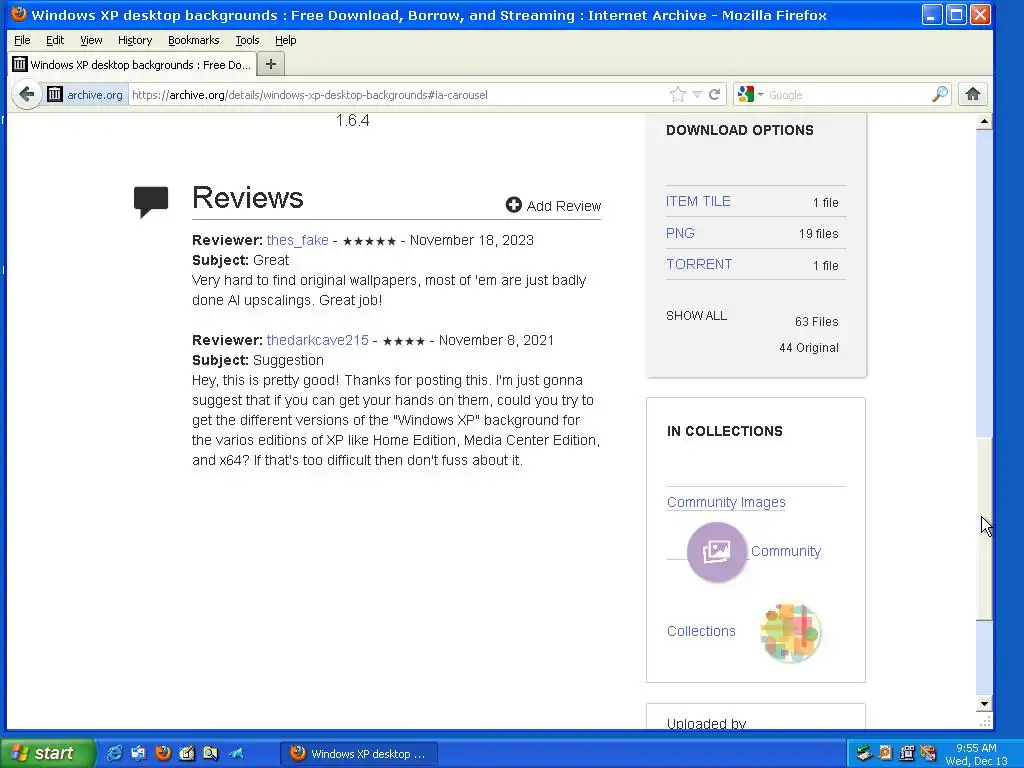This screenshot has height=768, width=1024.
Task: Click the purple Community images icon
Action: click(x=716, y=552)
